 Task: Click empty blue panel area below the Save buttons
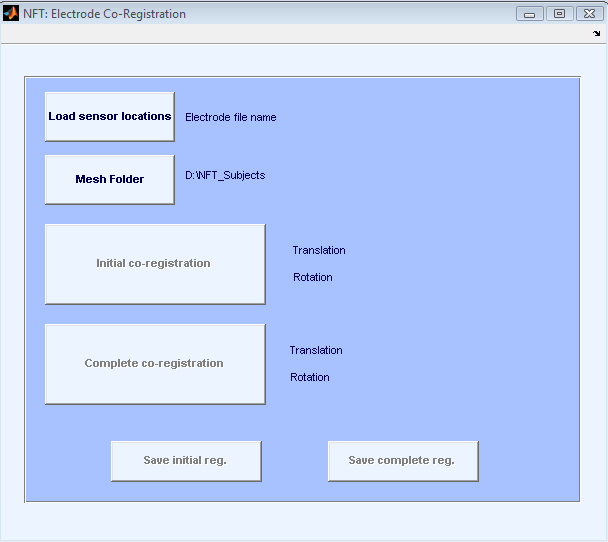point(300,492)
